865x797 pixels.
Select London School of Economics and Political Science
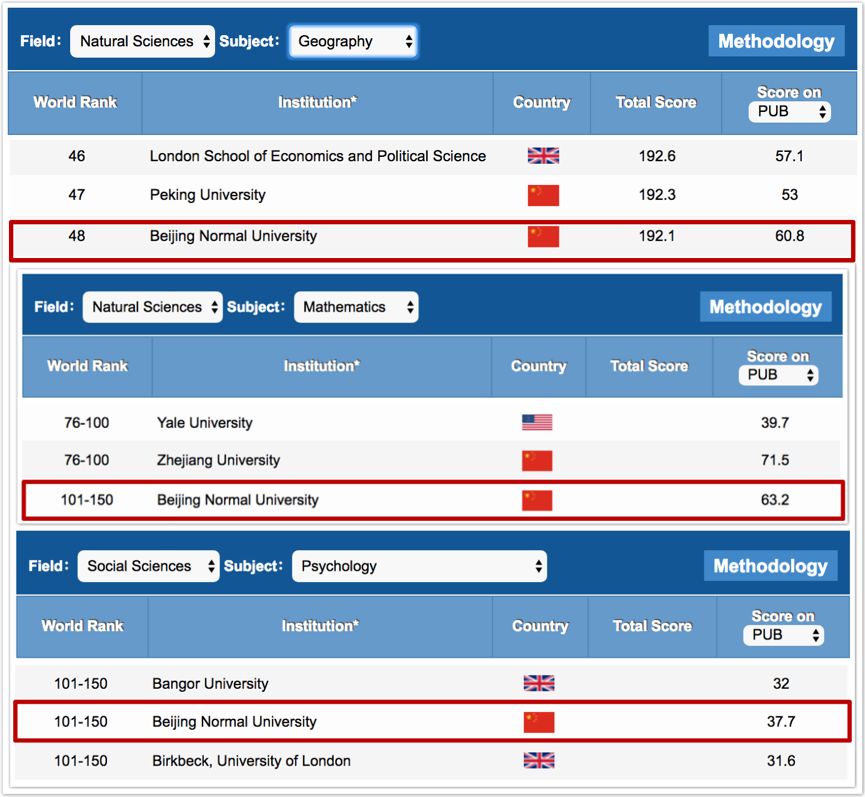[318, 156]
